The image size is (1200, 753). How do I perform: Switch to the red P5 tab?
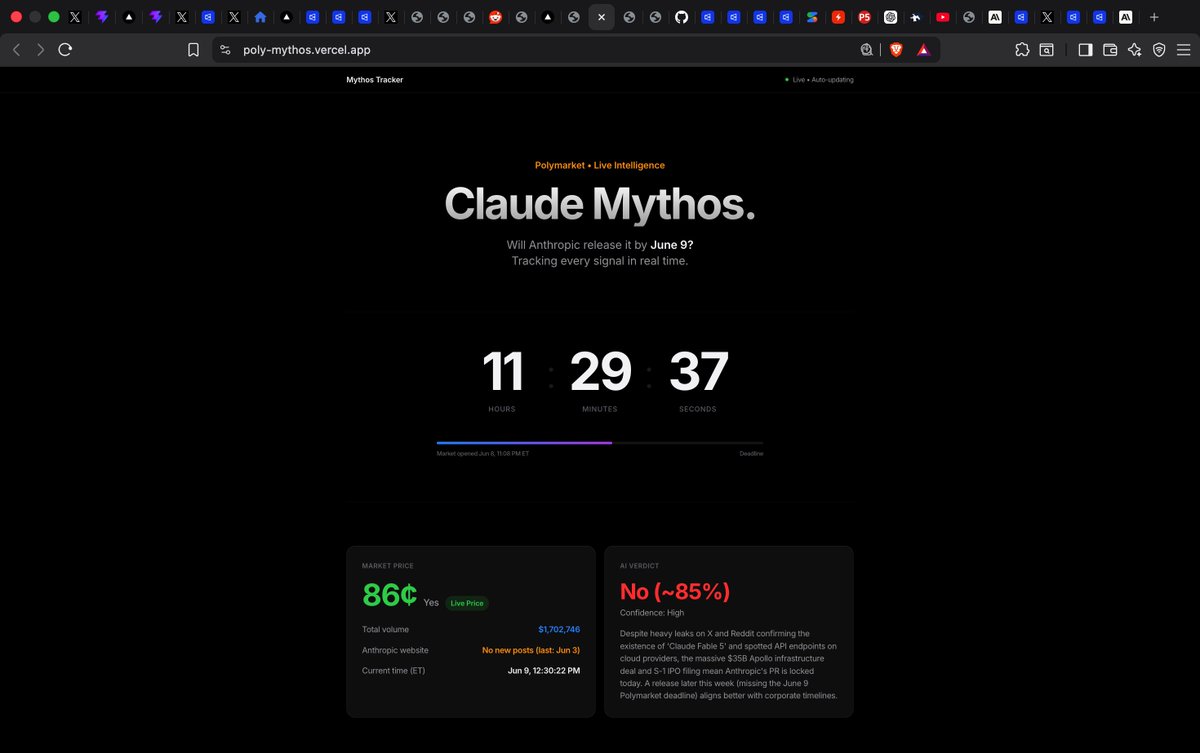pyautogui.click(x=864, y=17)
